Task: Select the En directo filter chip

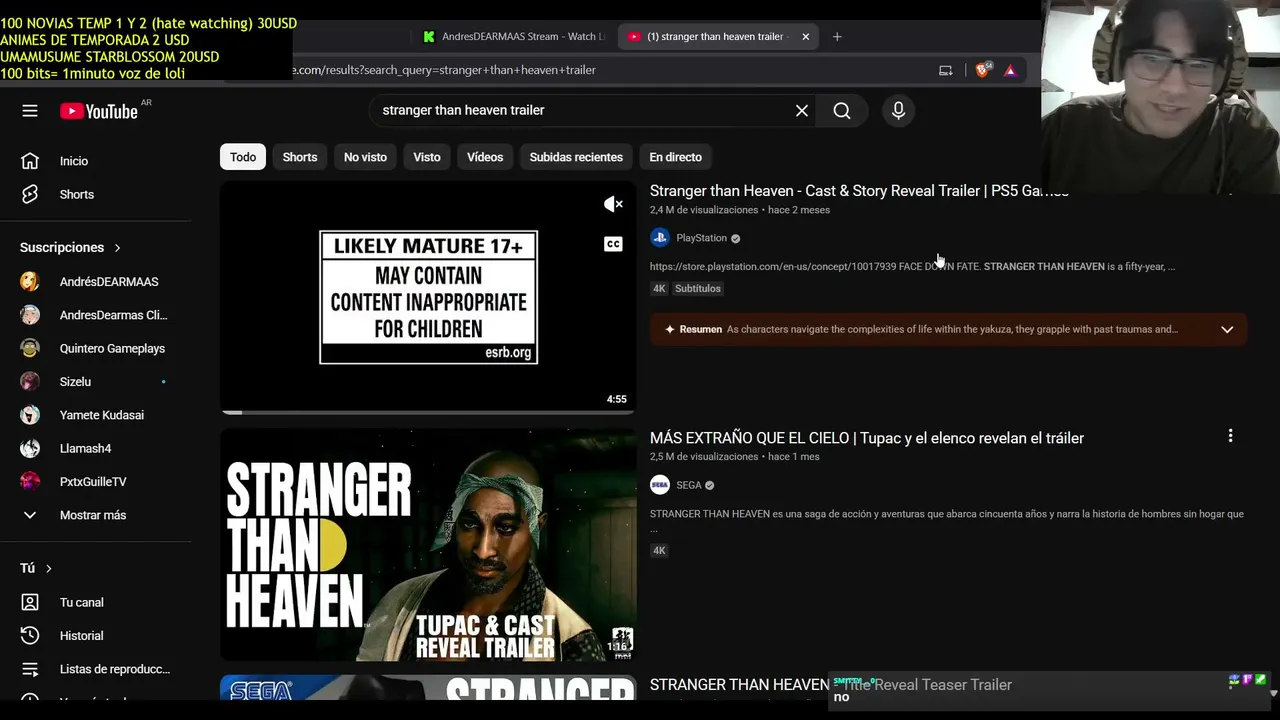Action: click(x=675, y=157)
